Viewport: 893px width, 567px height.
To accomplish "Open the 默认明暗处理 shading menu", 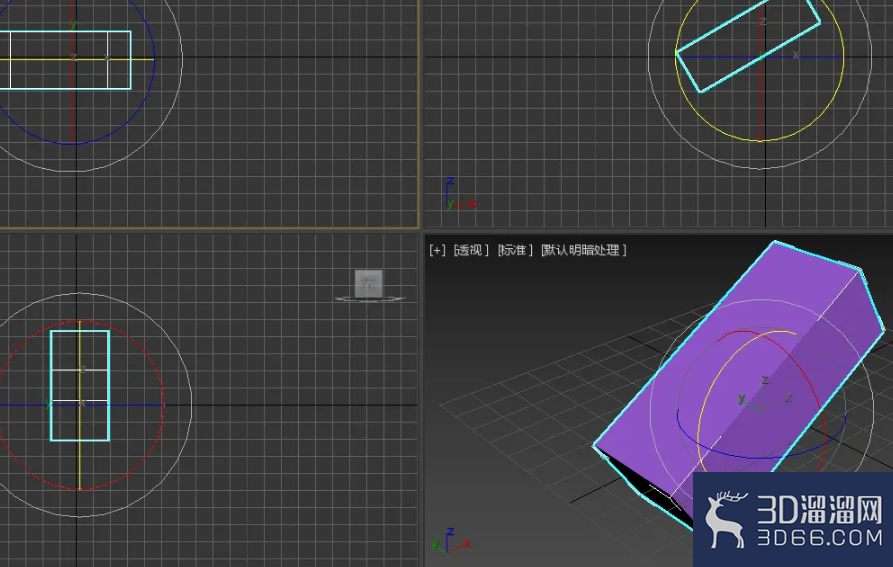I will 583,250.
